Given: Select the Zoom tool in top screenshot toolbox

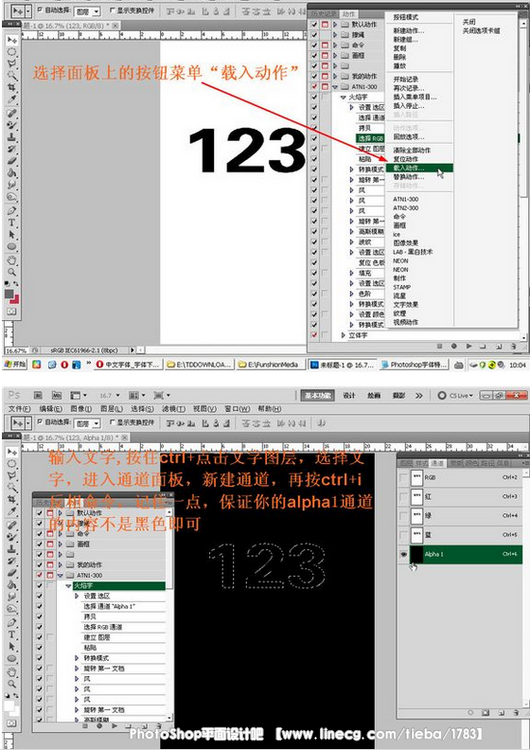Looking at the screenshot, I should coord(11,272).
